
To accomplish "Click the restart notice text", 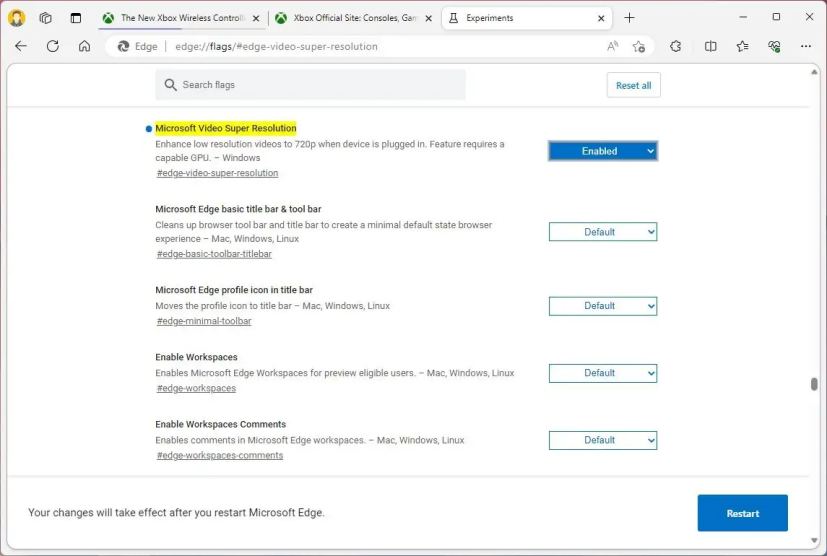I will click(176, 513).
